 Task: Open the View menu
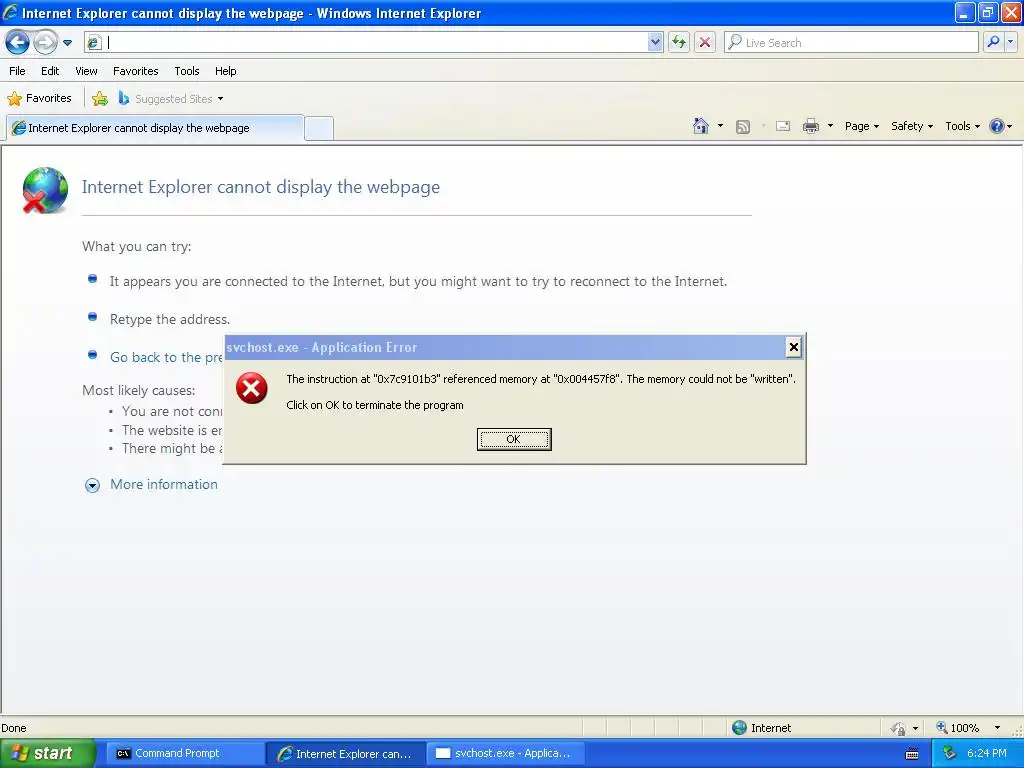tap(86, 71)
